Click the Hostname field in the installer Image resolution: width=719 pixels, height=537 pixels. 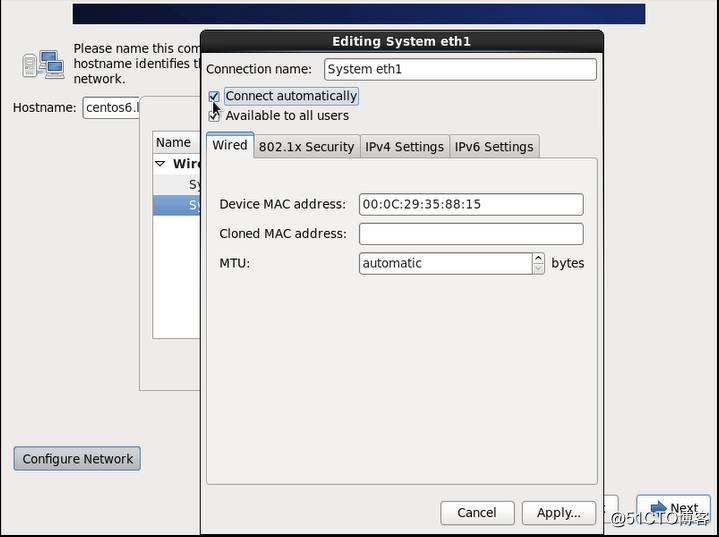[x=111, y=108]
